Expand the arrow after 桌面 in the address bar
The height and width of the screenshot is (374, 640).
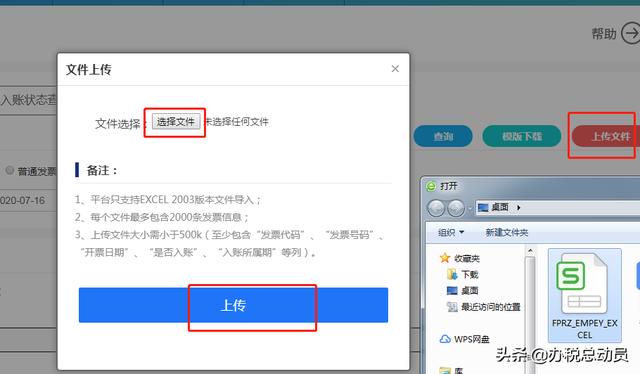tap(518, 207)
